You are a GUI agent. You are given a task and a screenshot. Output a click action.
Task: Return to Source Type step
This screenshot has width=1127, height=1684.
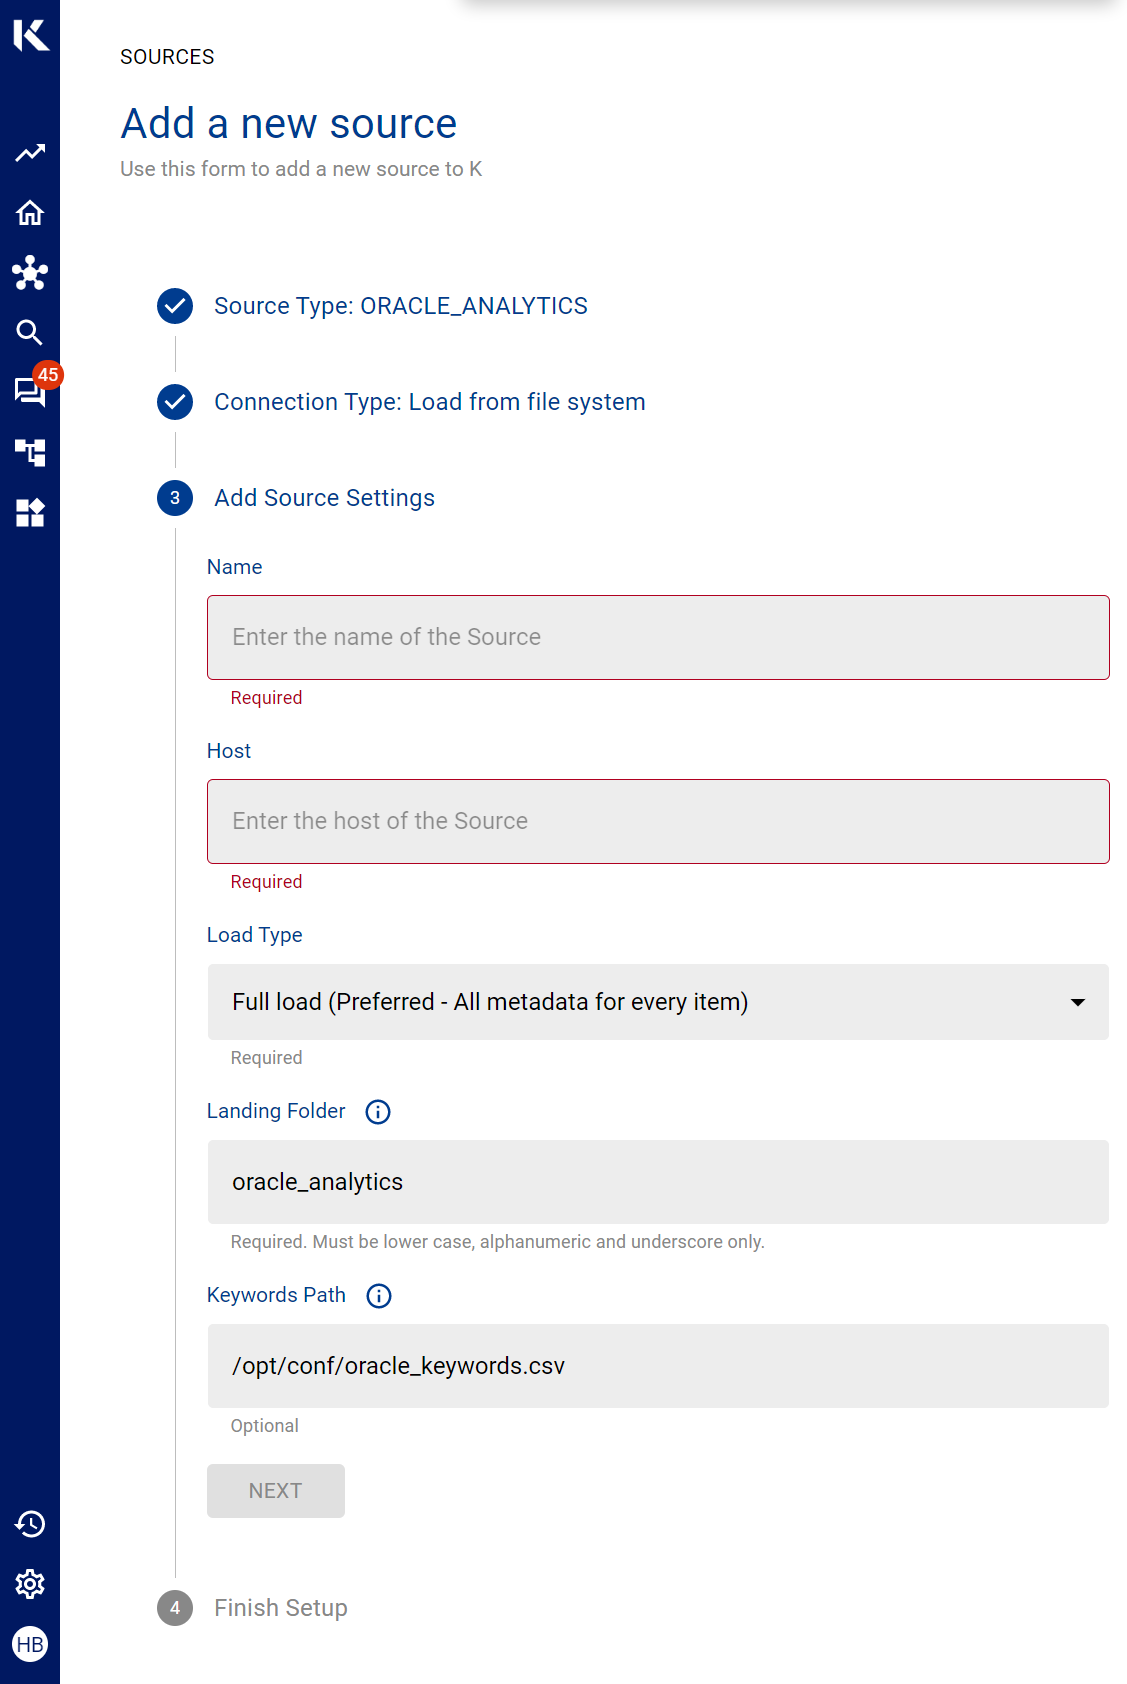[x=400, y=306]
